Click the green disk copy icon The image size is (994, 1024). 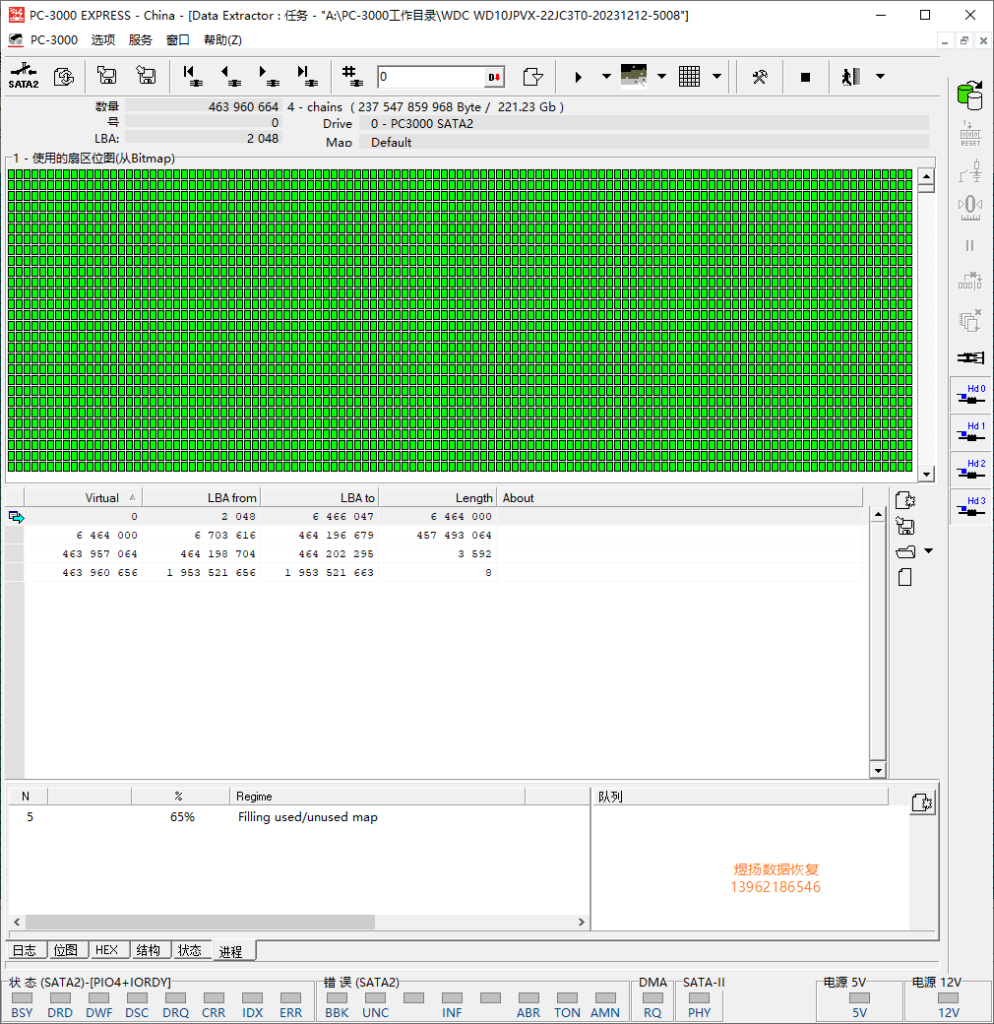pos(970,95)
